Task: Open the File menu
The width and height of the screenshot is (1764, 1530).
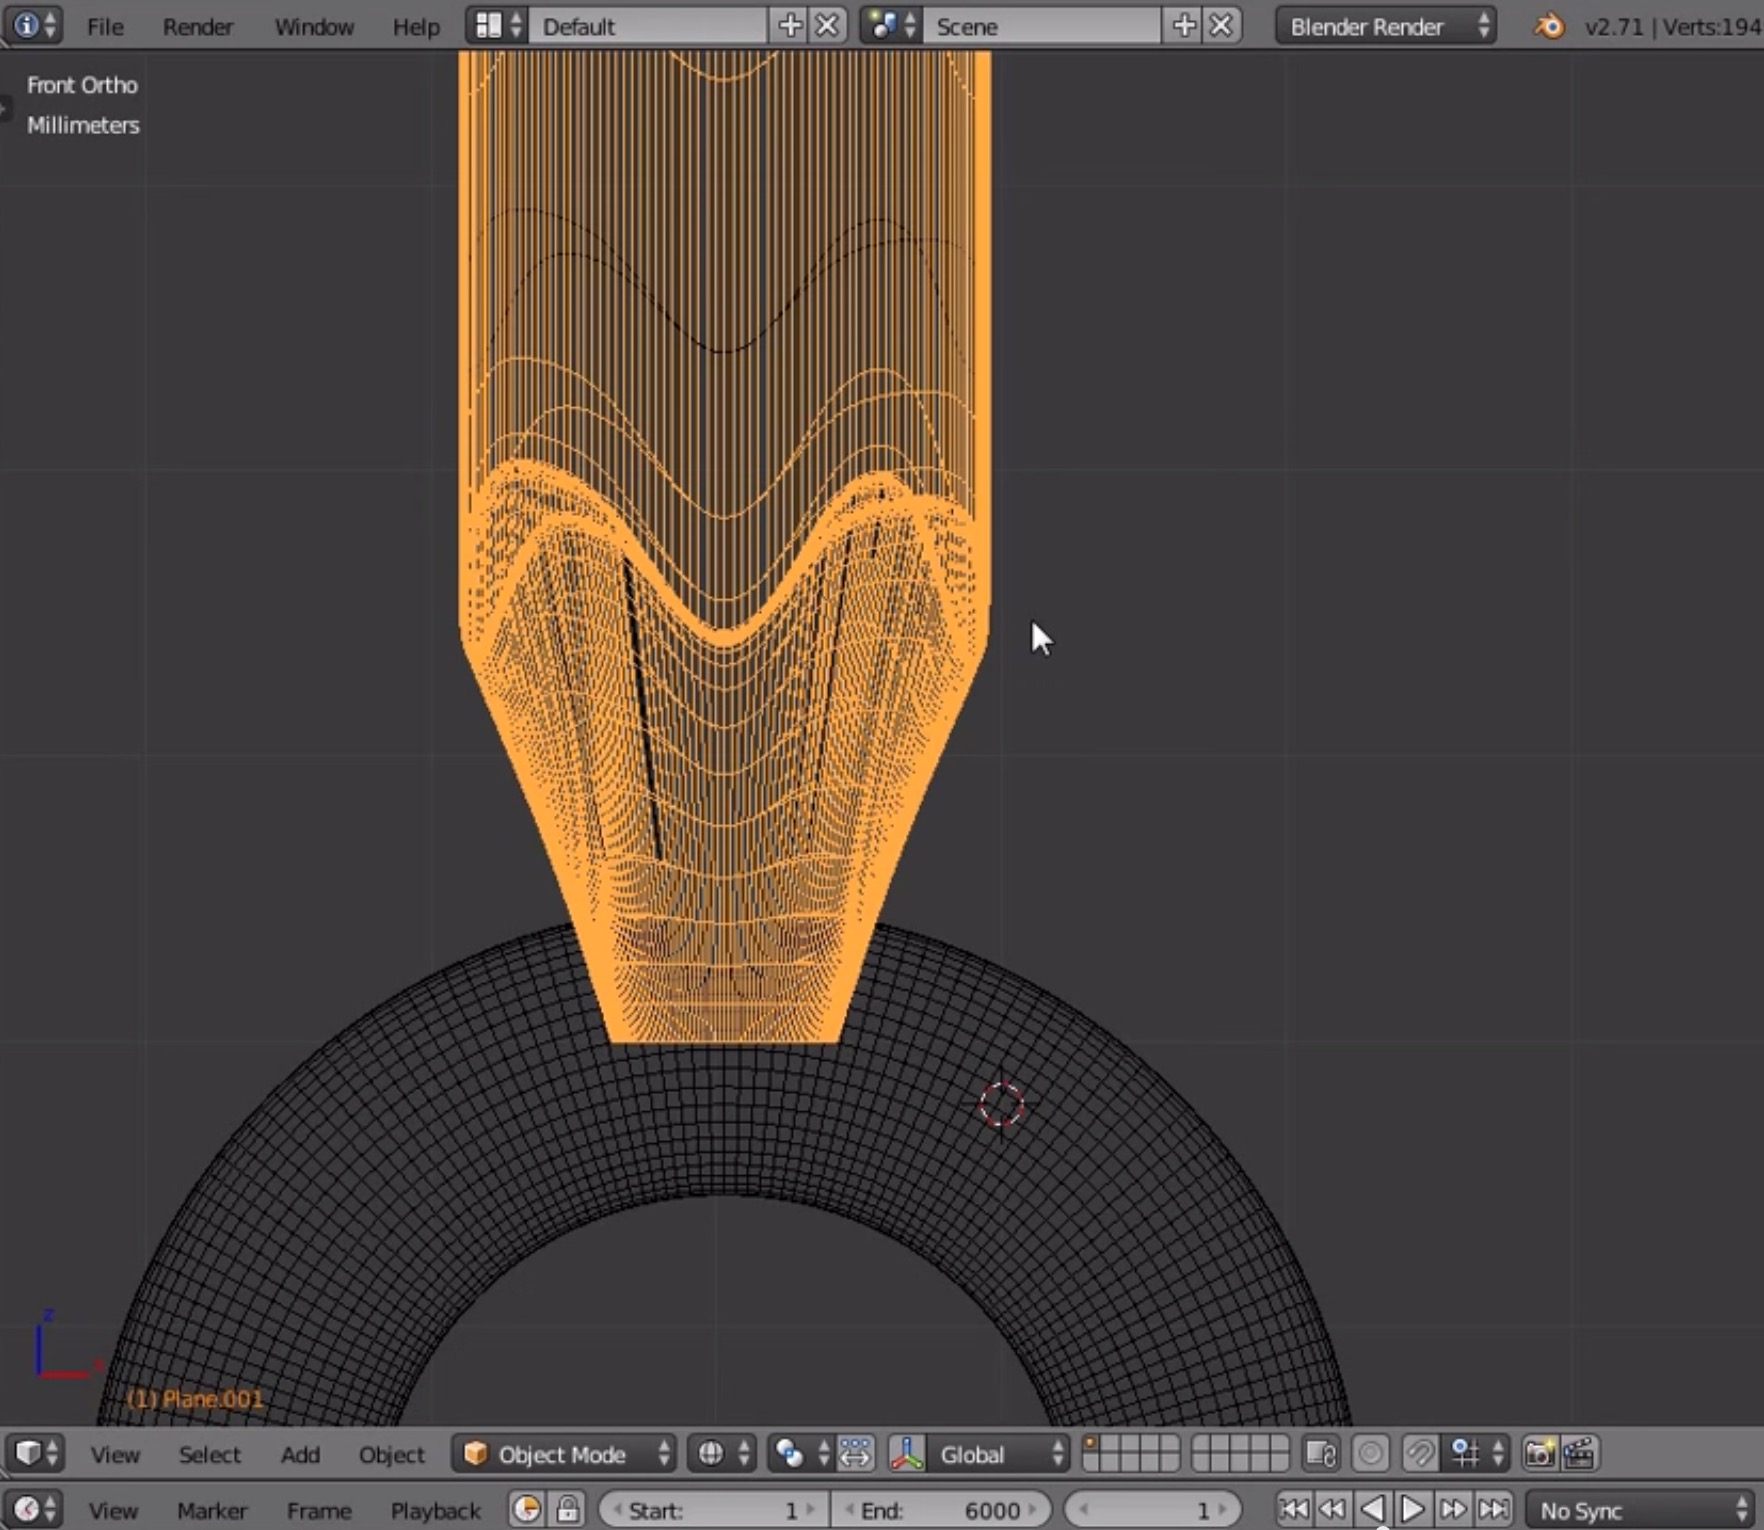Action: (x=105, y=27)
